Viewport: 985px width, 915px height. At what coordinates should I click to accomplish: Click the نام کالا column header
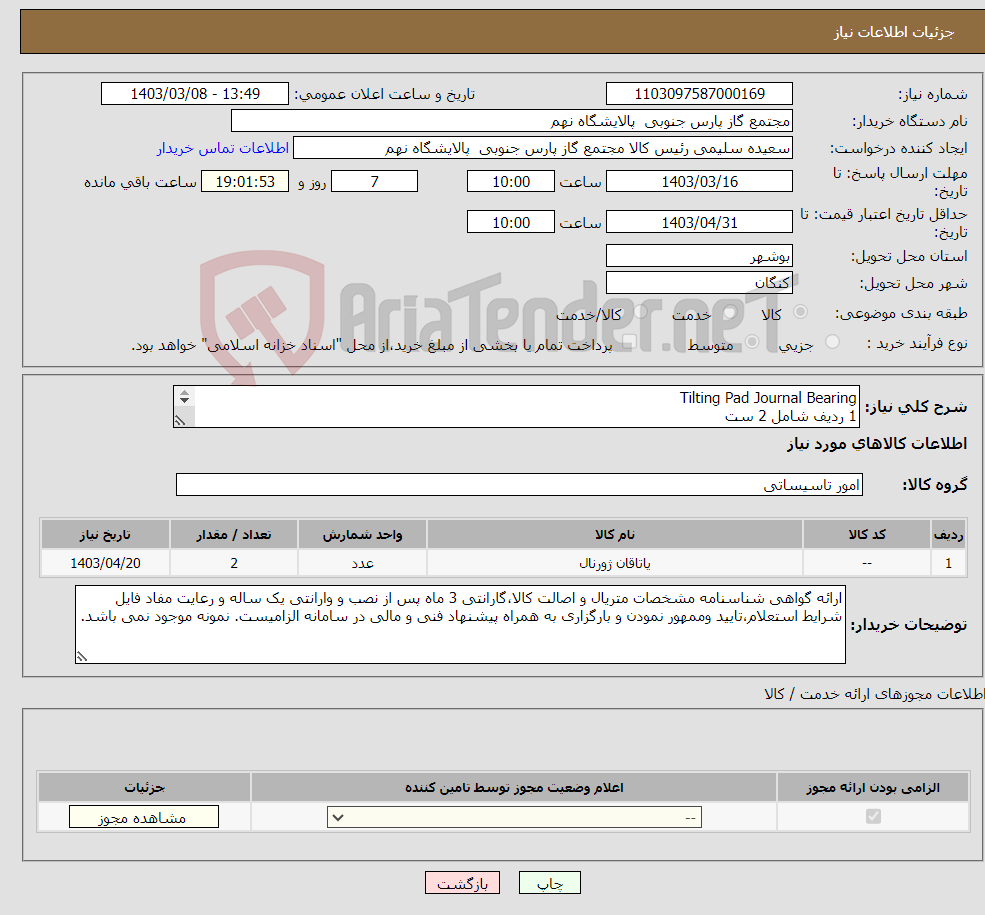click(x=614, y=534)
